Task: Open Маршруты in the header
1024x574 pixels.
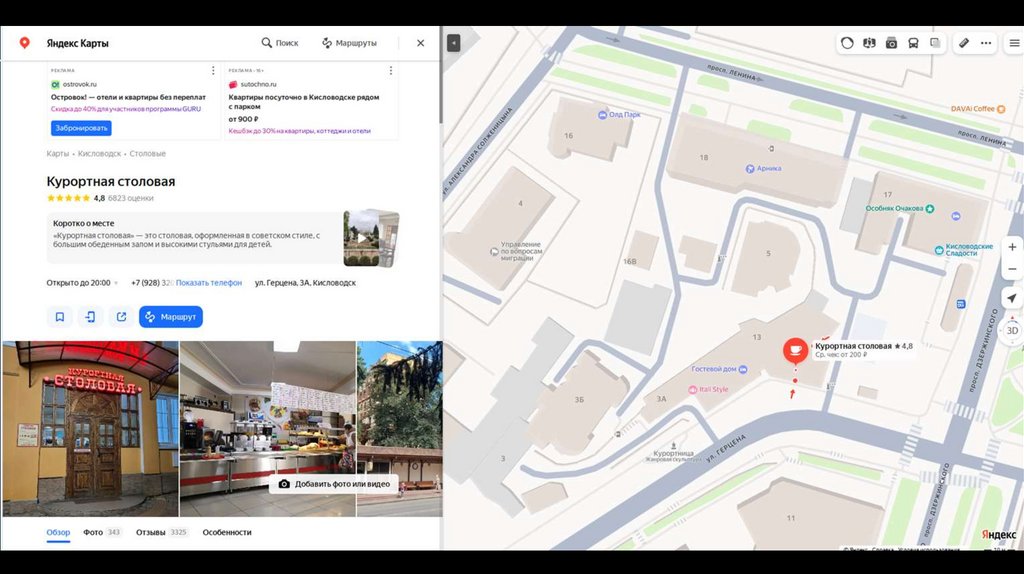Action: click(349, 43)
